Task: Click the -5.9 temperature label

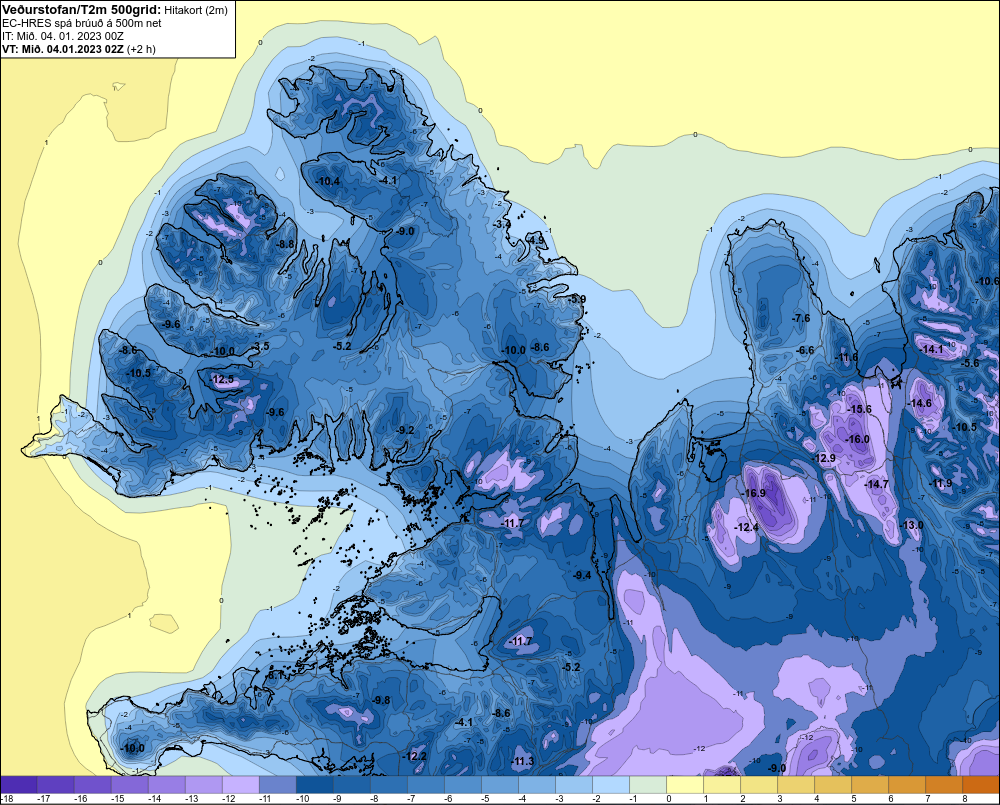Action: point(577,299)
